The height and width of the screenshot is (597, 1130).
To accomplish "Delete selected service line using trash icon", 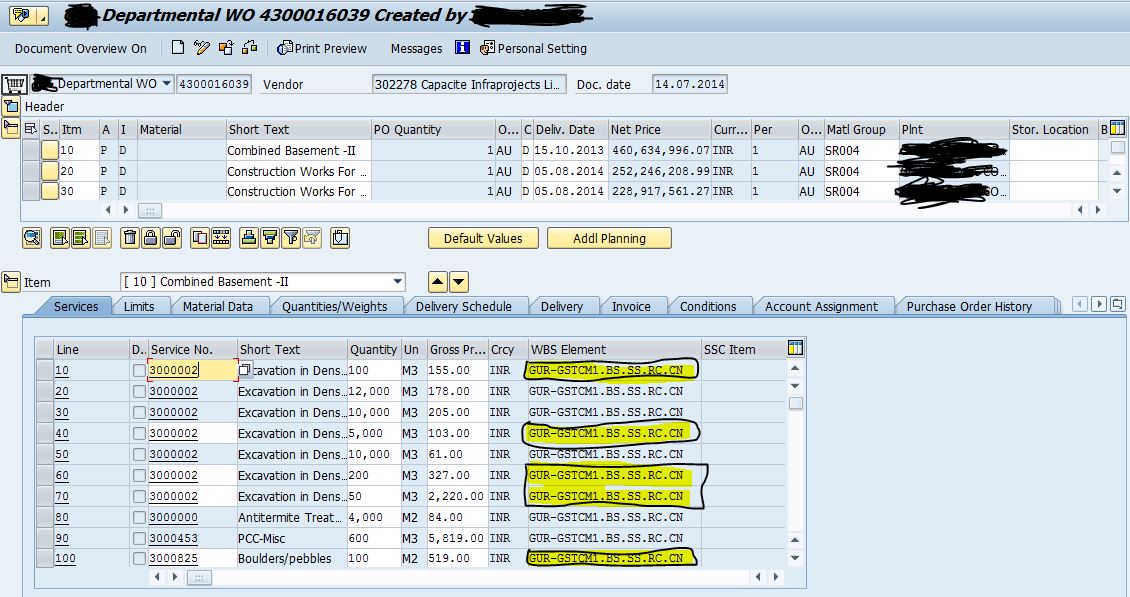I will pos(131,238).
